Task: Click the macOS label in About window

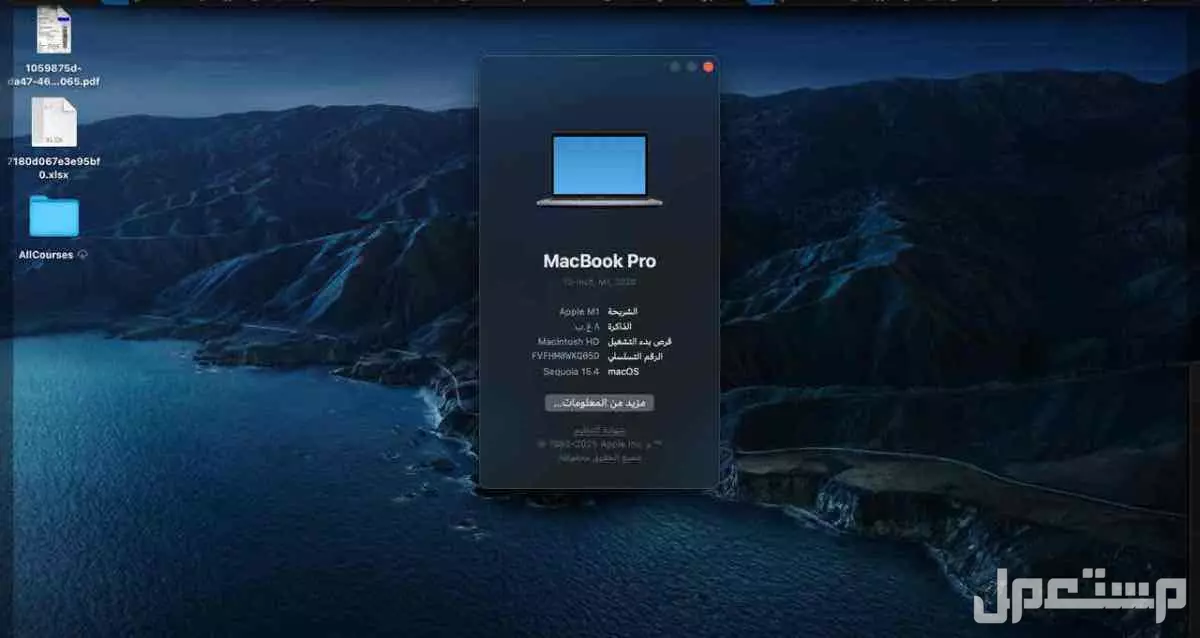Action: 623,371
